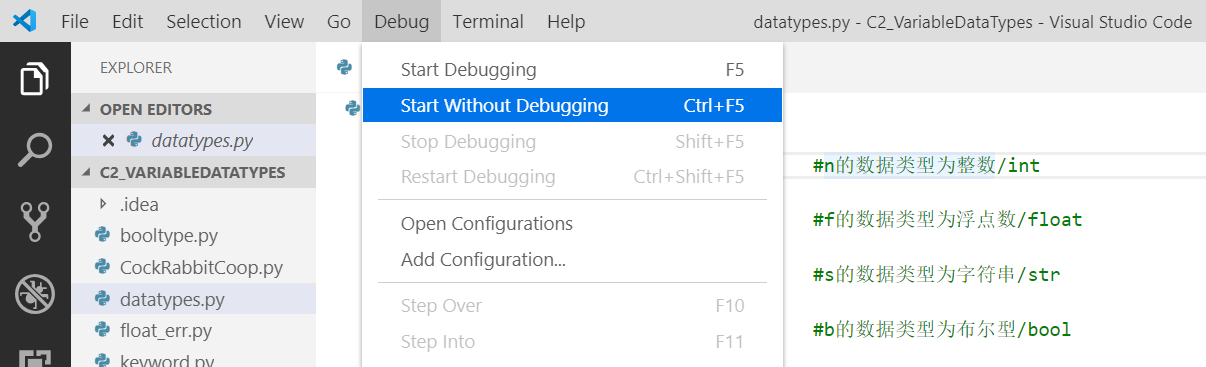Open the Extensions icon in activity bar
The height and width of the screenshot is (367, 1206).
click(35, 358)
